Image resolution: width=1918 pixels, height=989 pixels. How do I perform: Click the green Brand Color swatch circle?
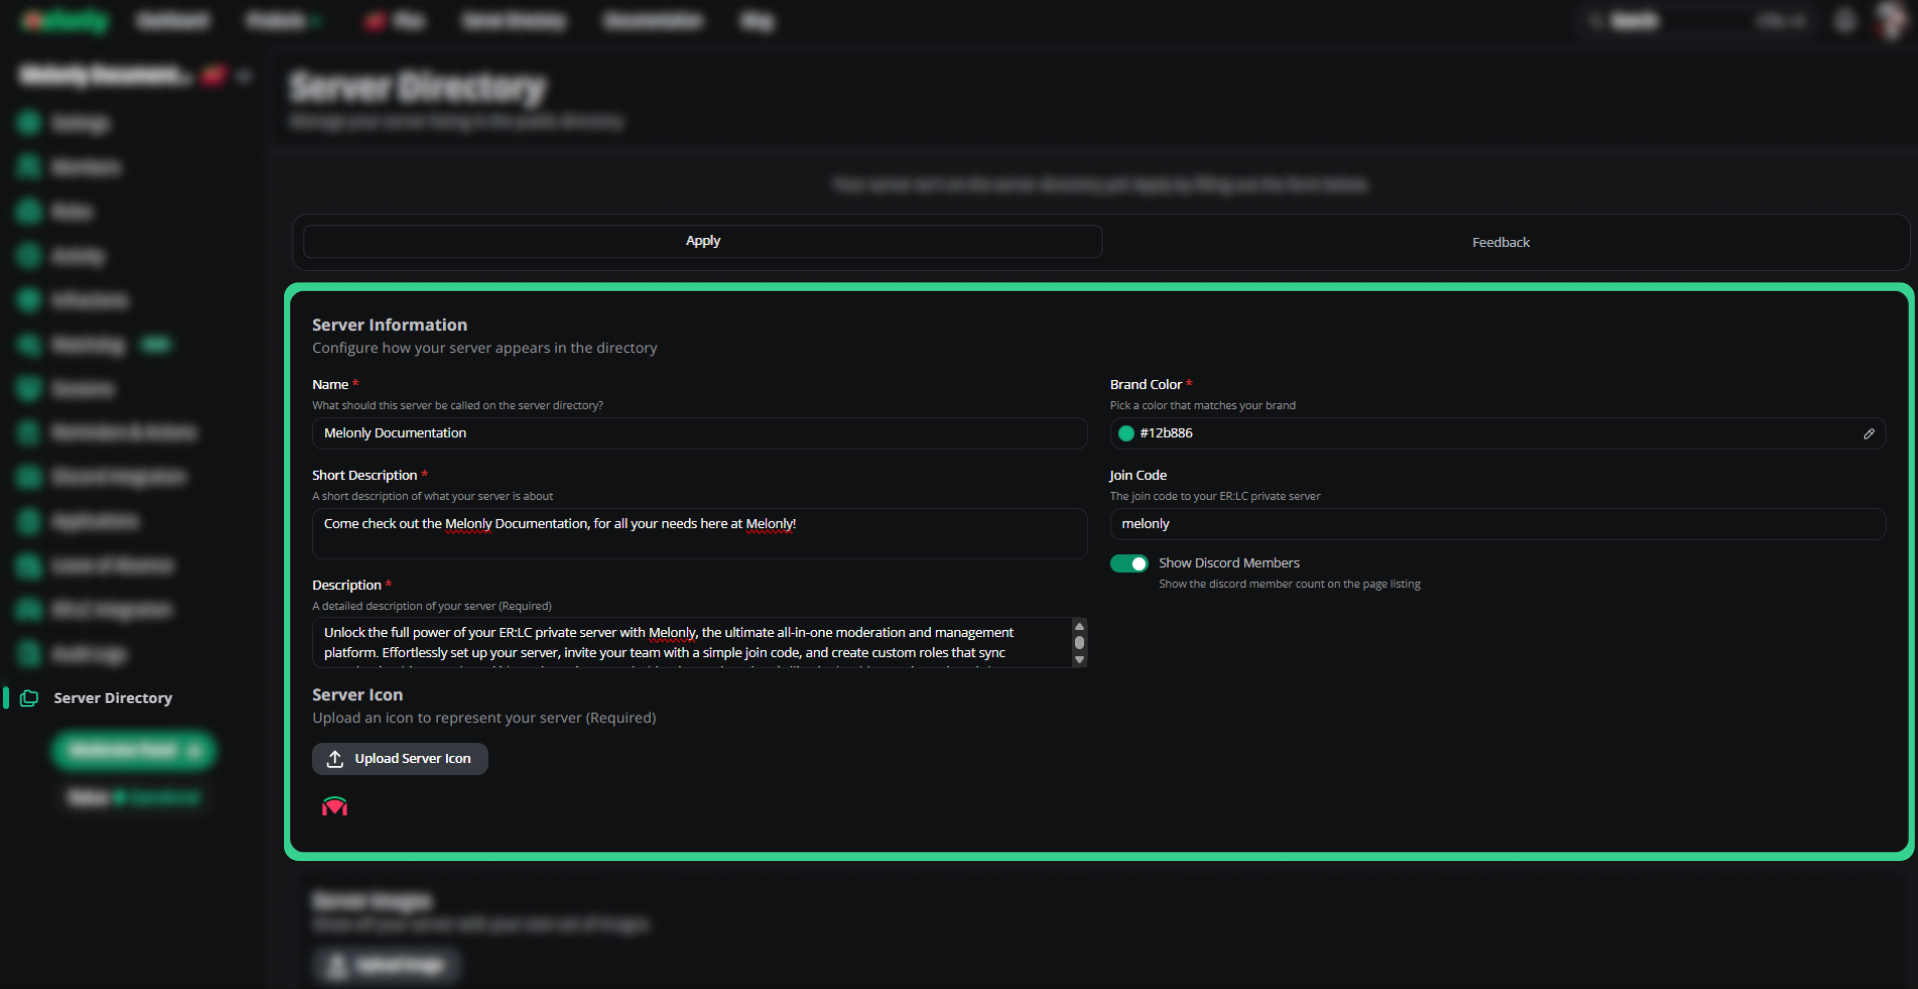[x=1126, y=433]
